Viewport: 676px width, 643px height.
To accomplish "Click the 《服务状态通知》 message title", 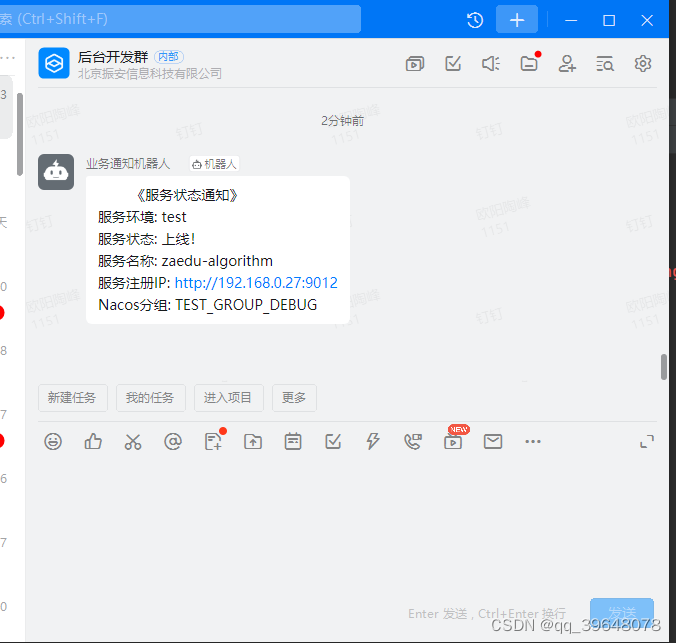I will pyautogui.click(x=188, y=195).
